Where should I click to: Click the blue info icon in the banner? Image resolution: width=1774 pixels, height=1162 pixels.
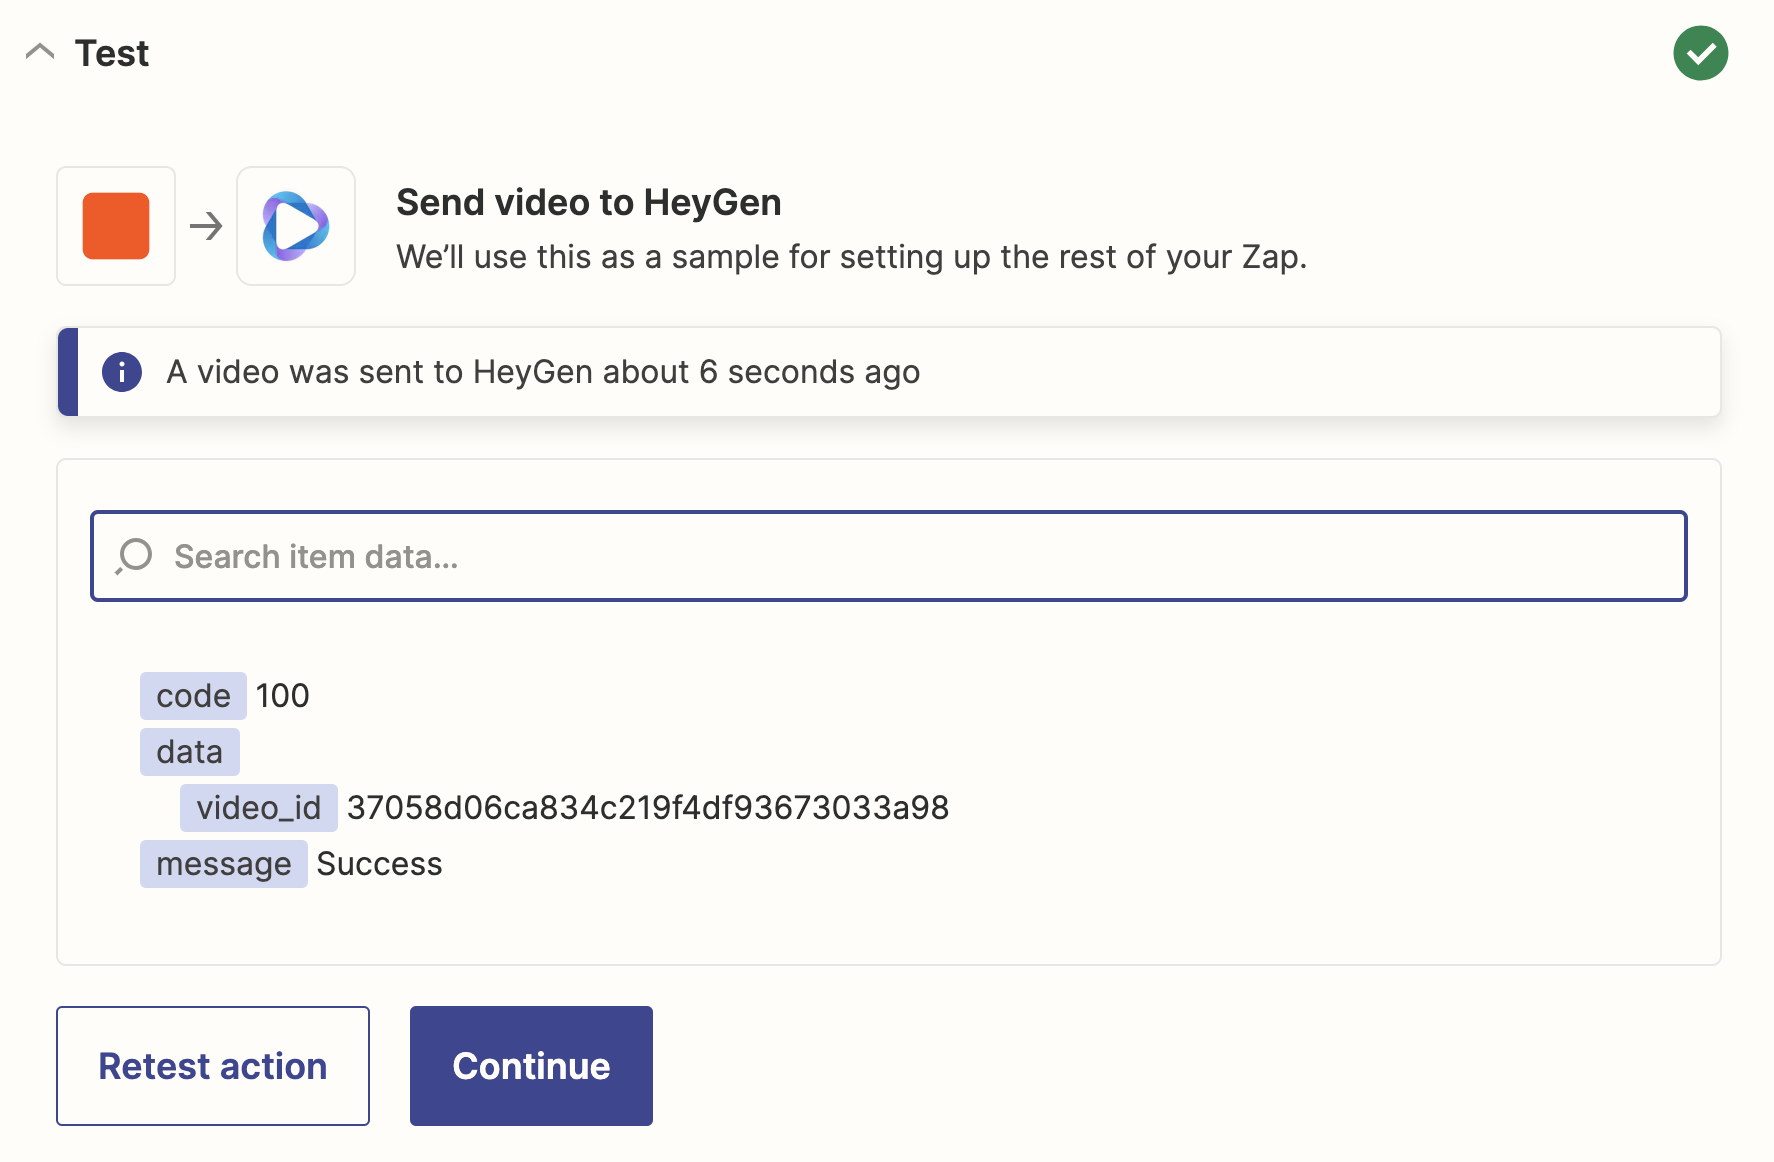[x=122, y=372]
